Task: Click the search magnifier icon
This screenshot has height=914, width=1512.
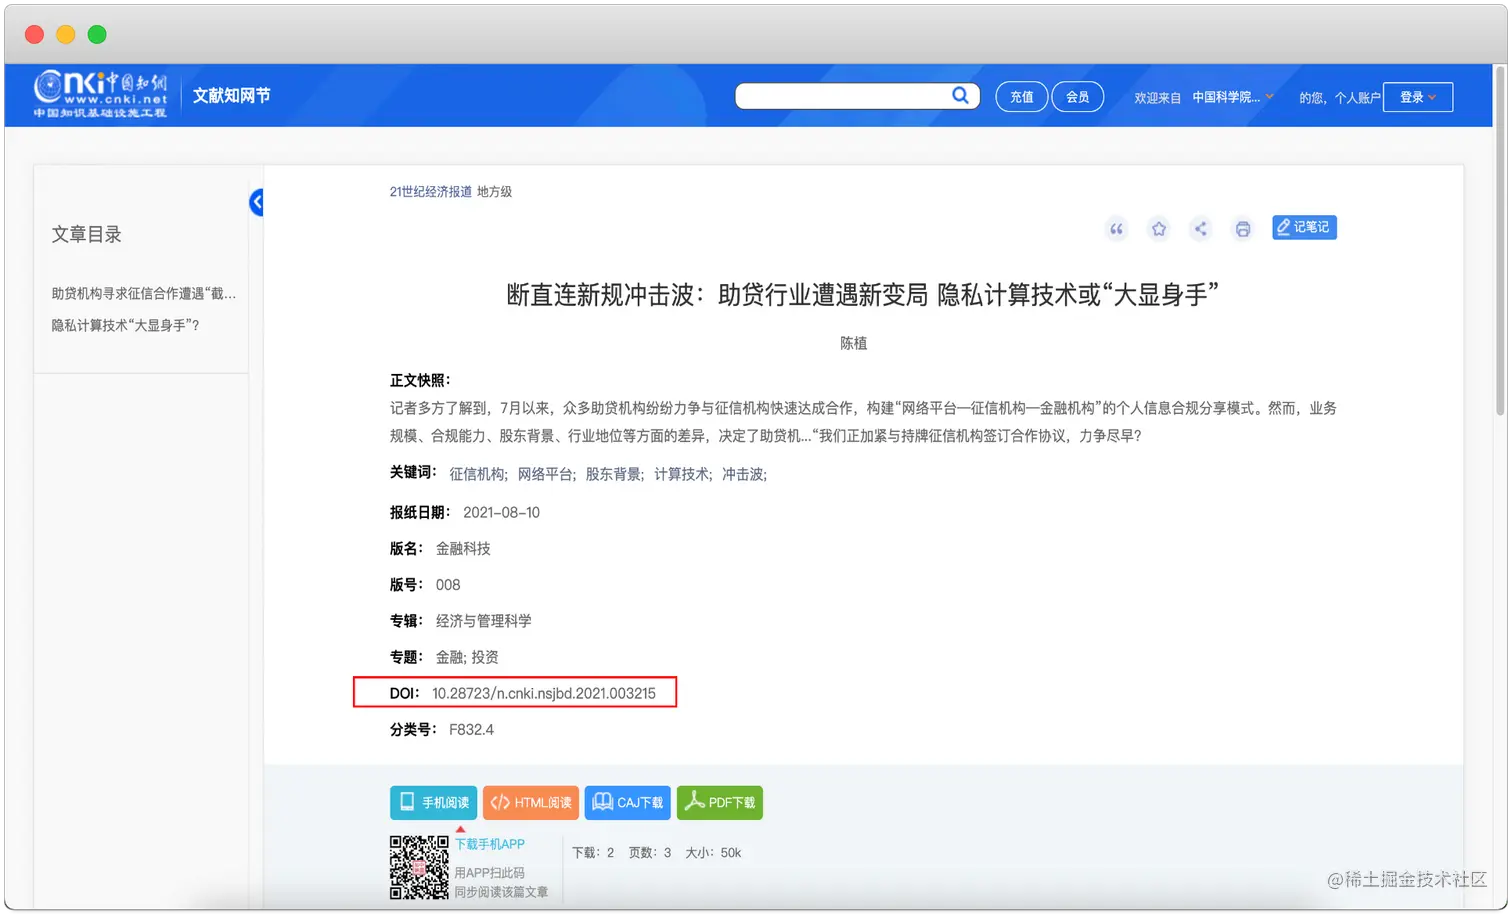Action: [959, 95]
